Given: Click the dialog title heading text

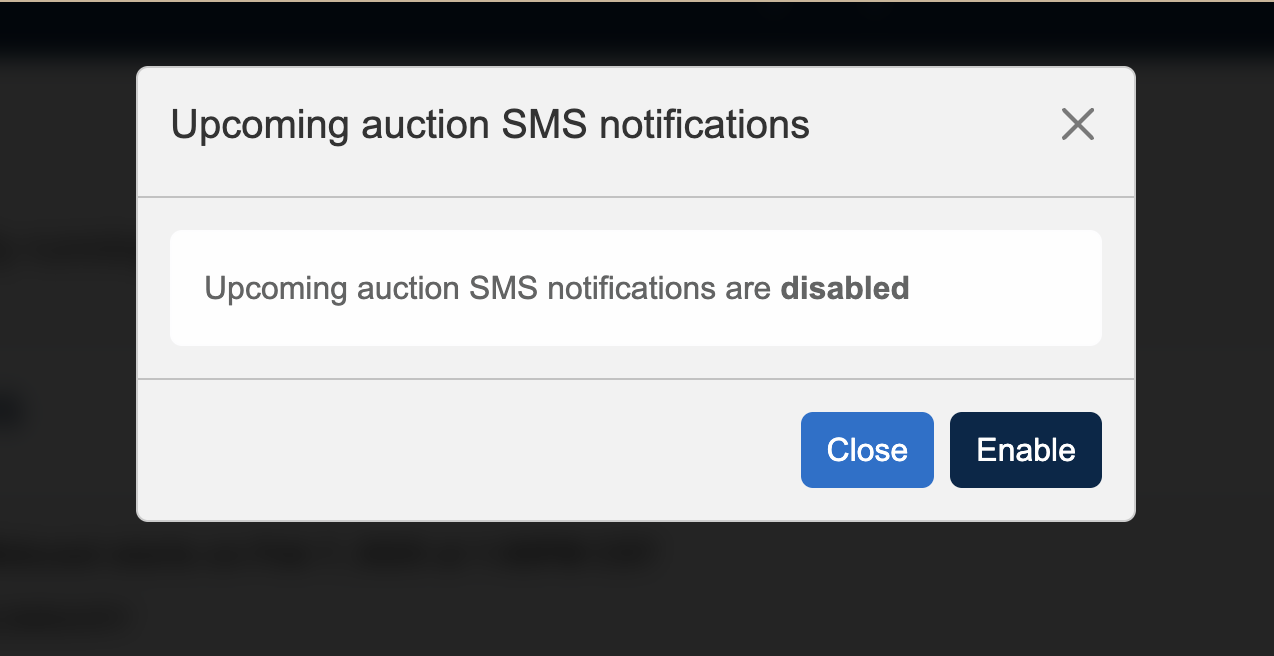Looking at the screenshot, I should [490, 125].
